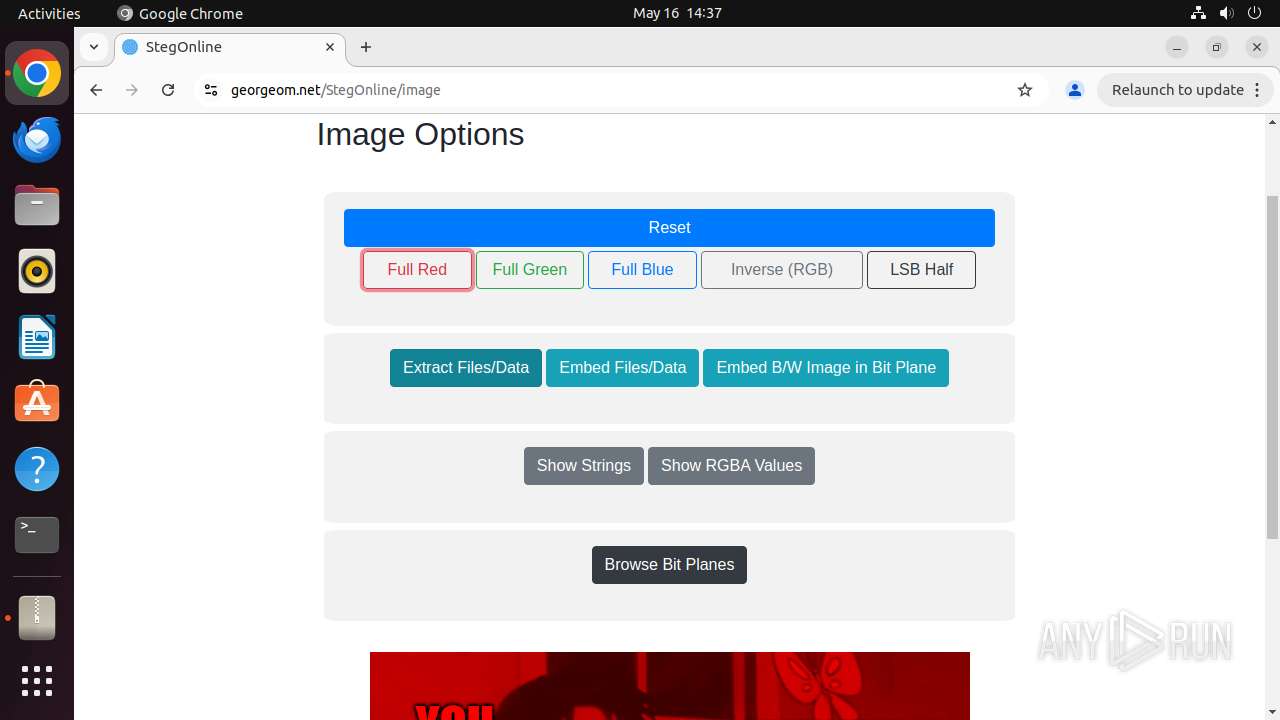The height and width of the screenshot is (720, 1280).
Task: Apply the Full Green filter
Action: [x=530, y=270]
